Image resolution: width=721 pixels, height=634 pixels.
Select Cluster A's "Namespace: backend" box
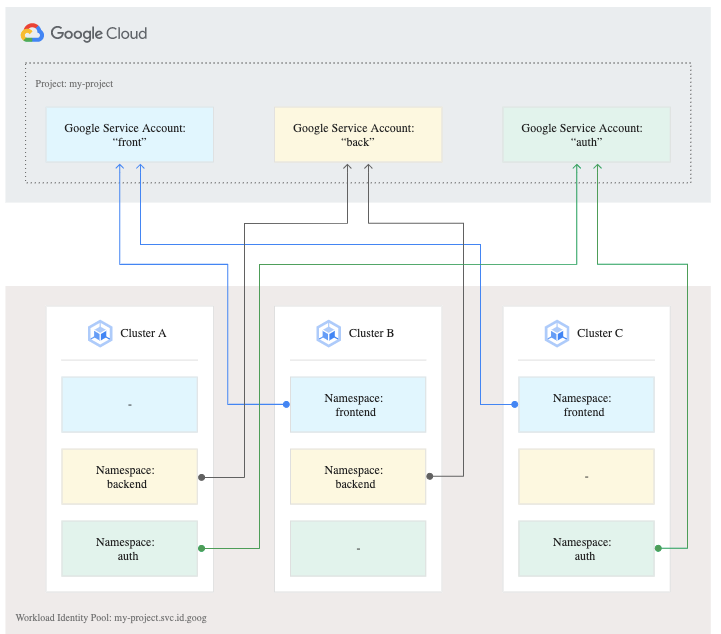[130, 477]
